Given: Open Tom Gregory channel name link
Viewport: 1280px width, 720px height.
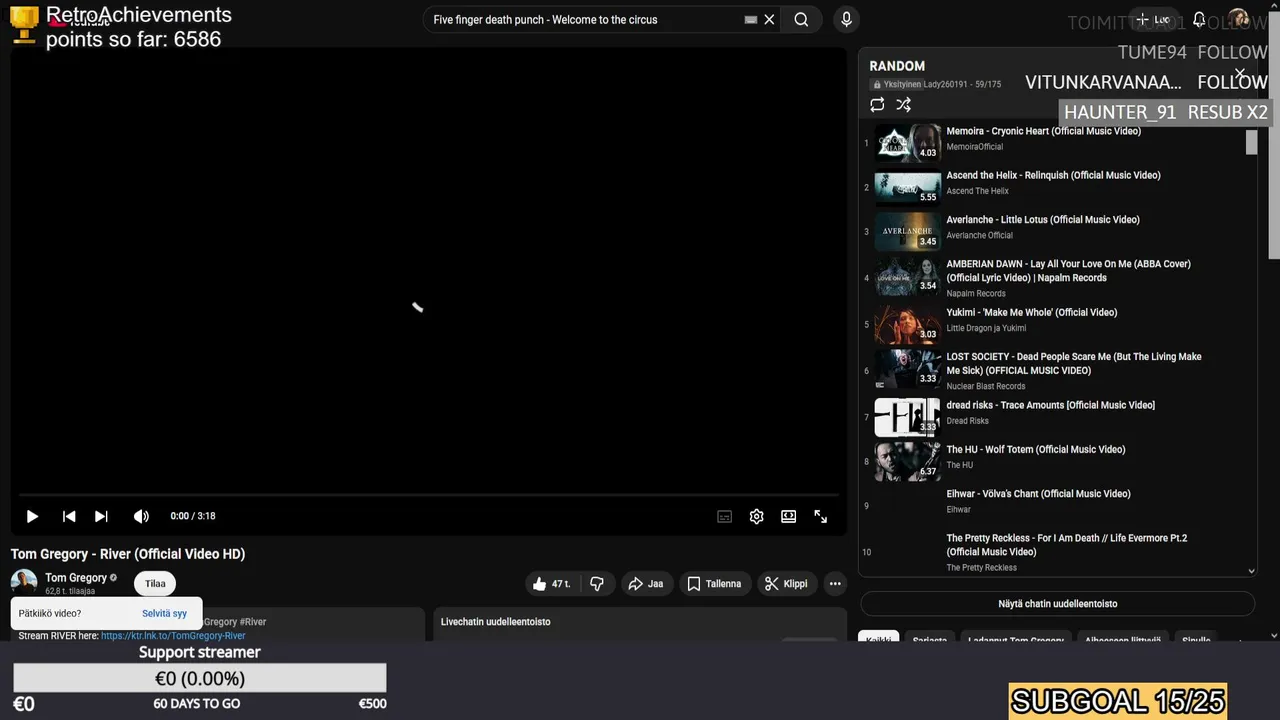Looking at the screenshot, I should (76, 578).
